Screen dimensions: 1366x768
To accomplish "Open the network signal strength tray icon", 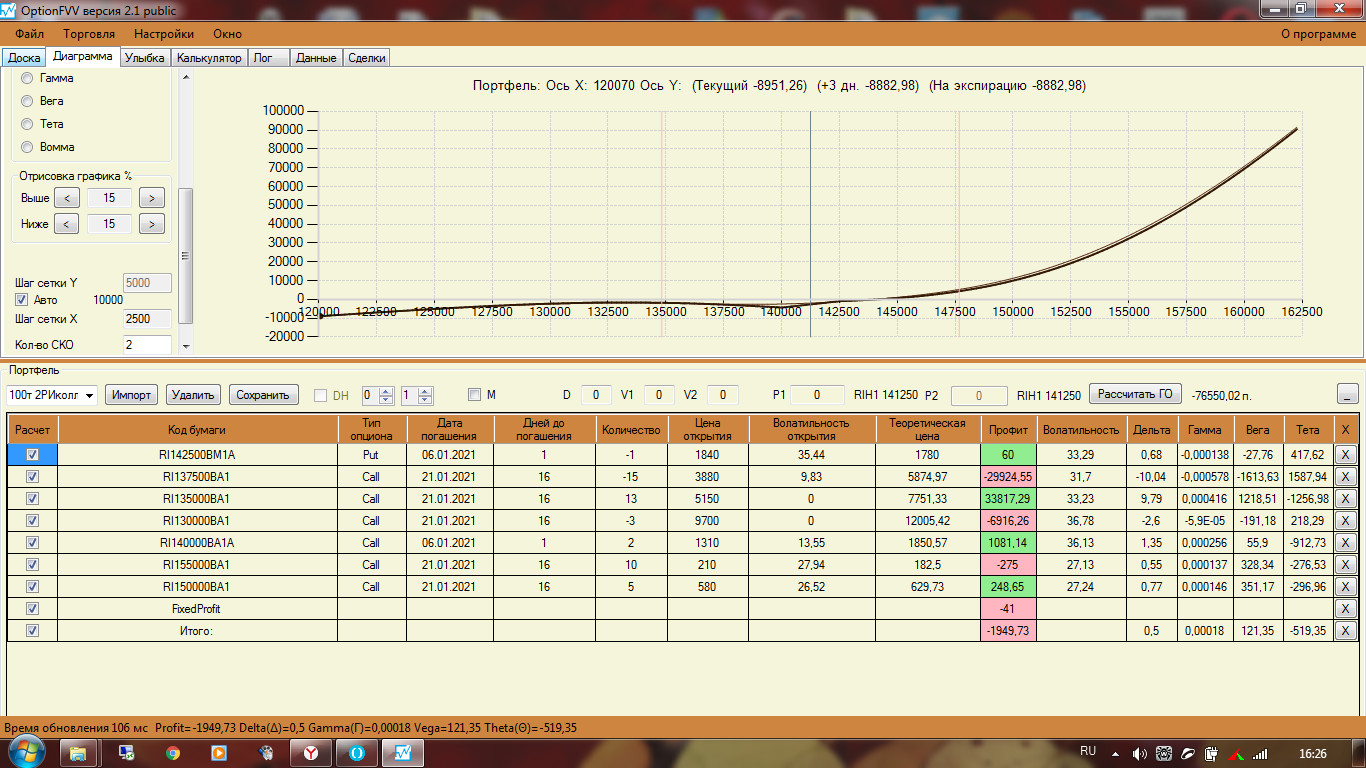I will [x=1260, y=753].
